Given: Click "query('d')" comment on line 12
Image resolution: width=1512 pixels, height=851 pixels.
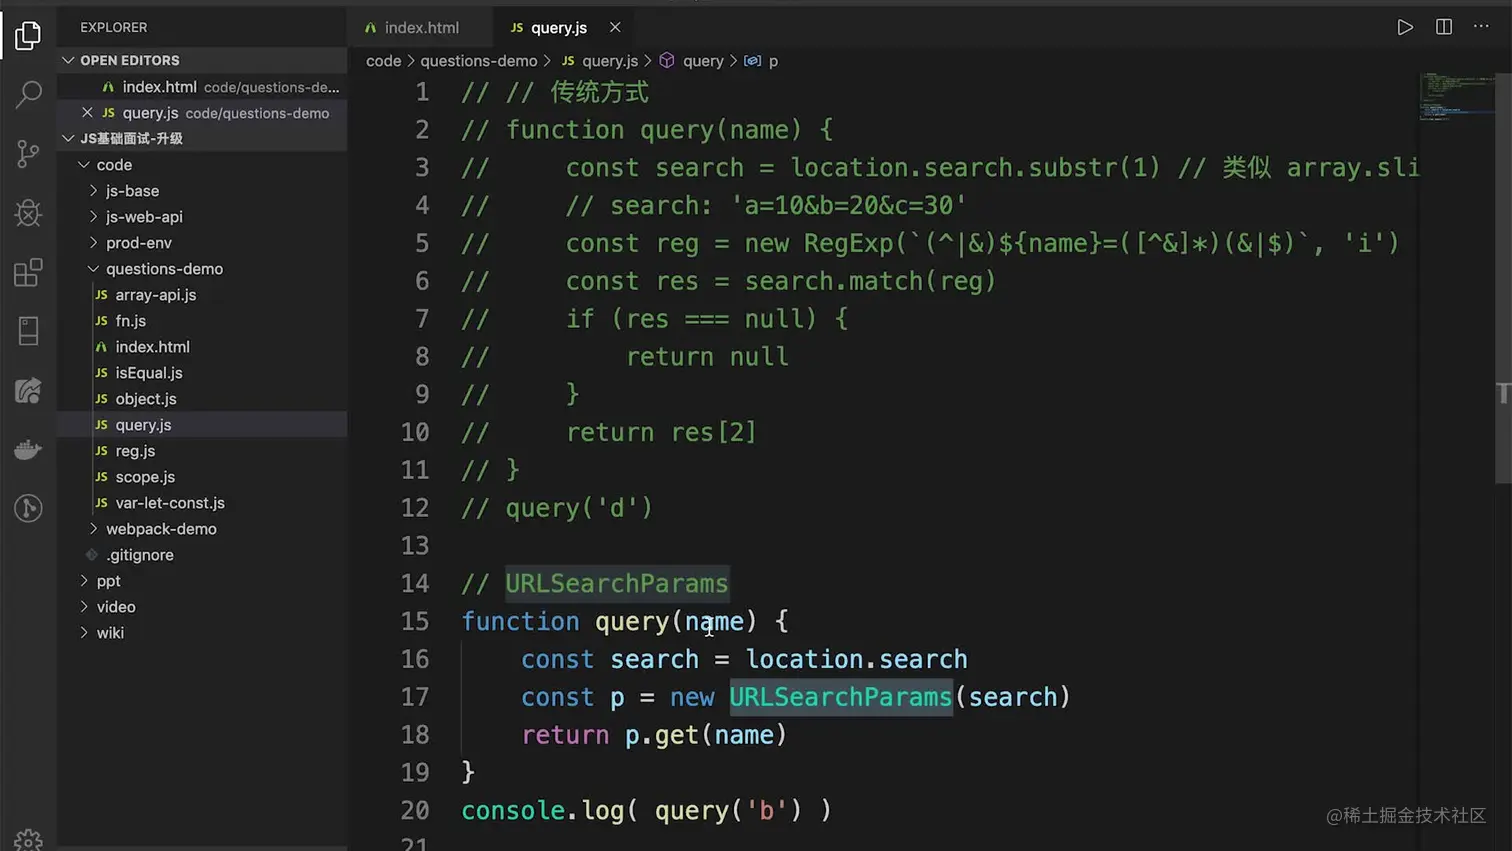Looking at the screenshot, I should (579, 508).
